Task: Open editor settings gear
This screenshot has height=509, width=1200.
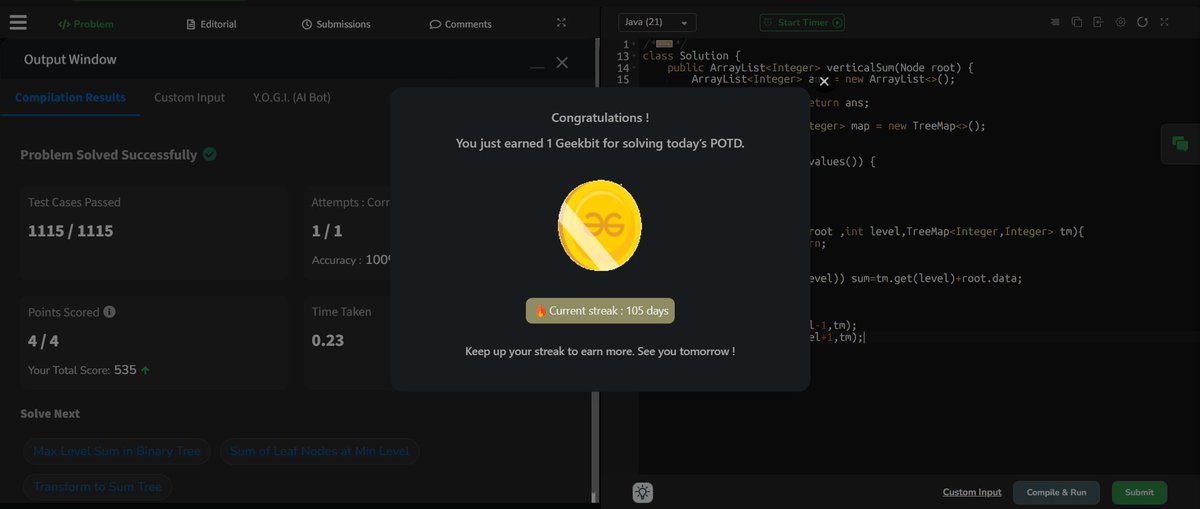Action: pos(1120,22)
